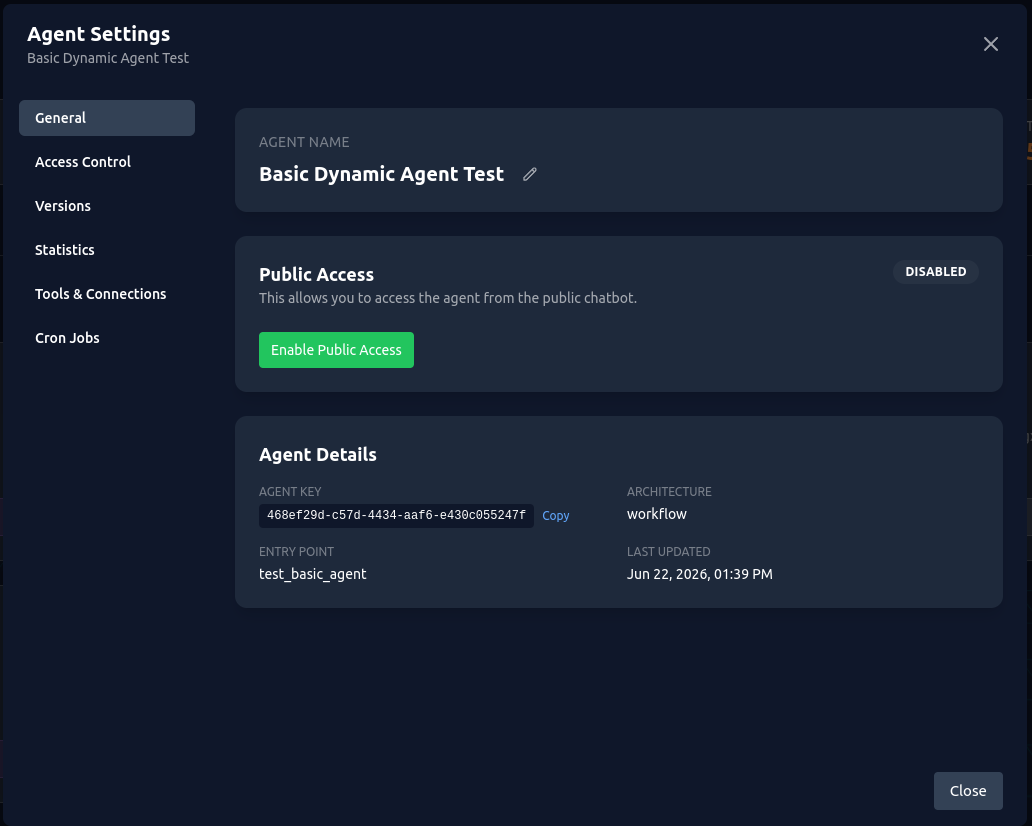Click the 'Agent Details' heading

[x=318, y=455]
